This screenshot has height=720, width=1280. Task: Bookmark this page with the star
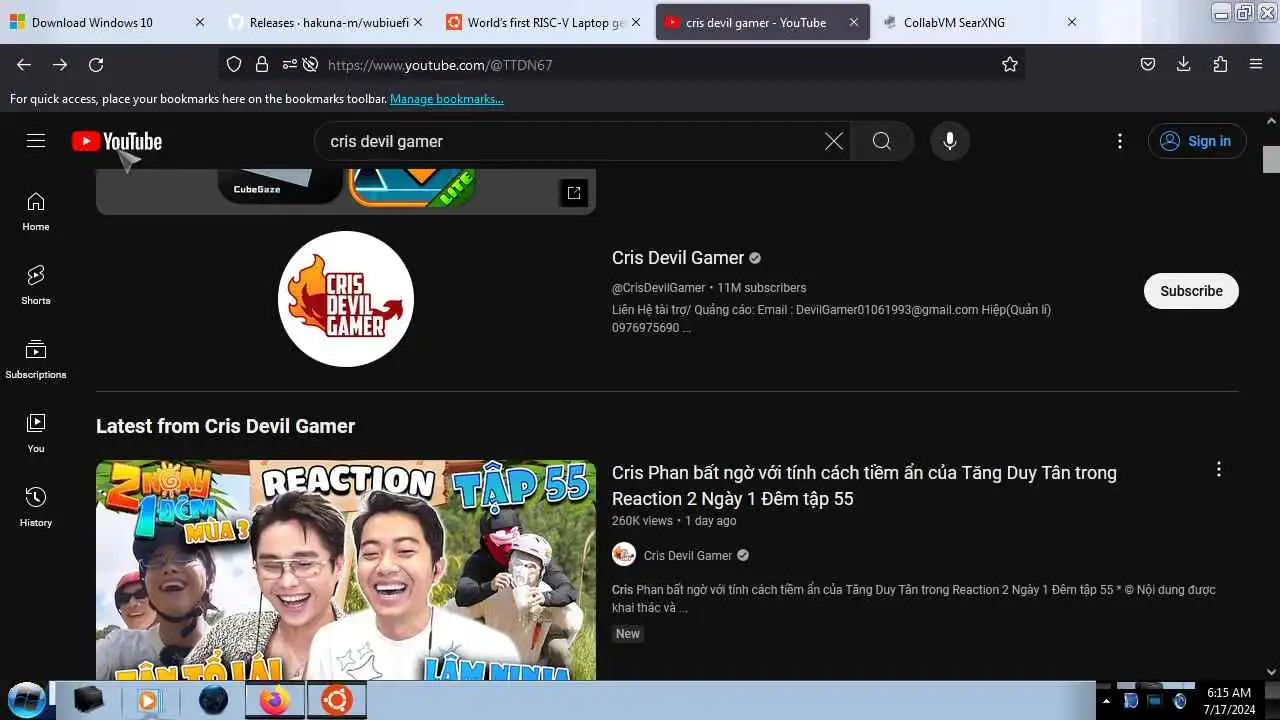click(1010, 64)
